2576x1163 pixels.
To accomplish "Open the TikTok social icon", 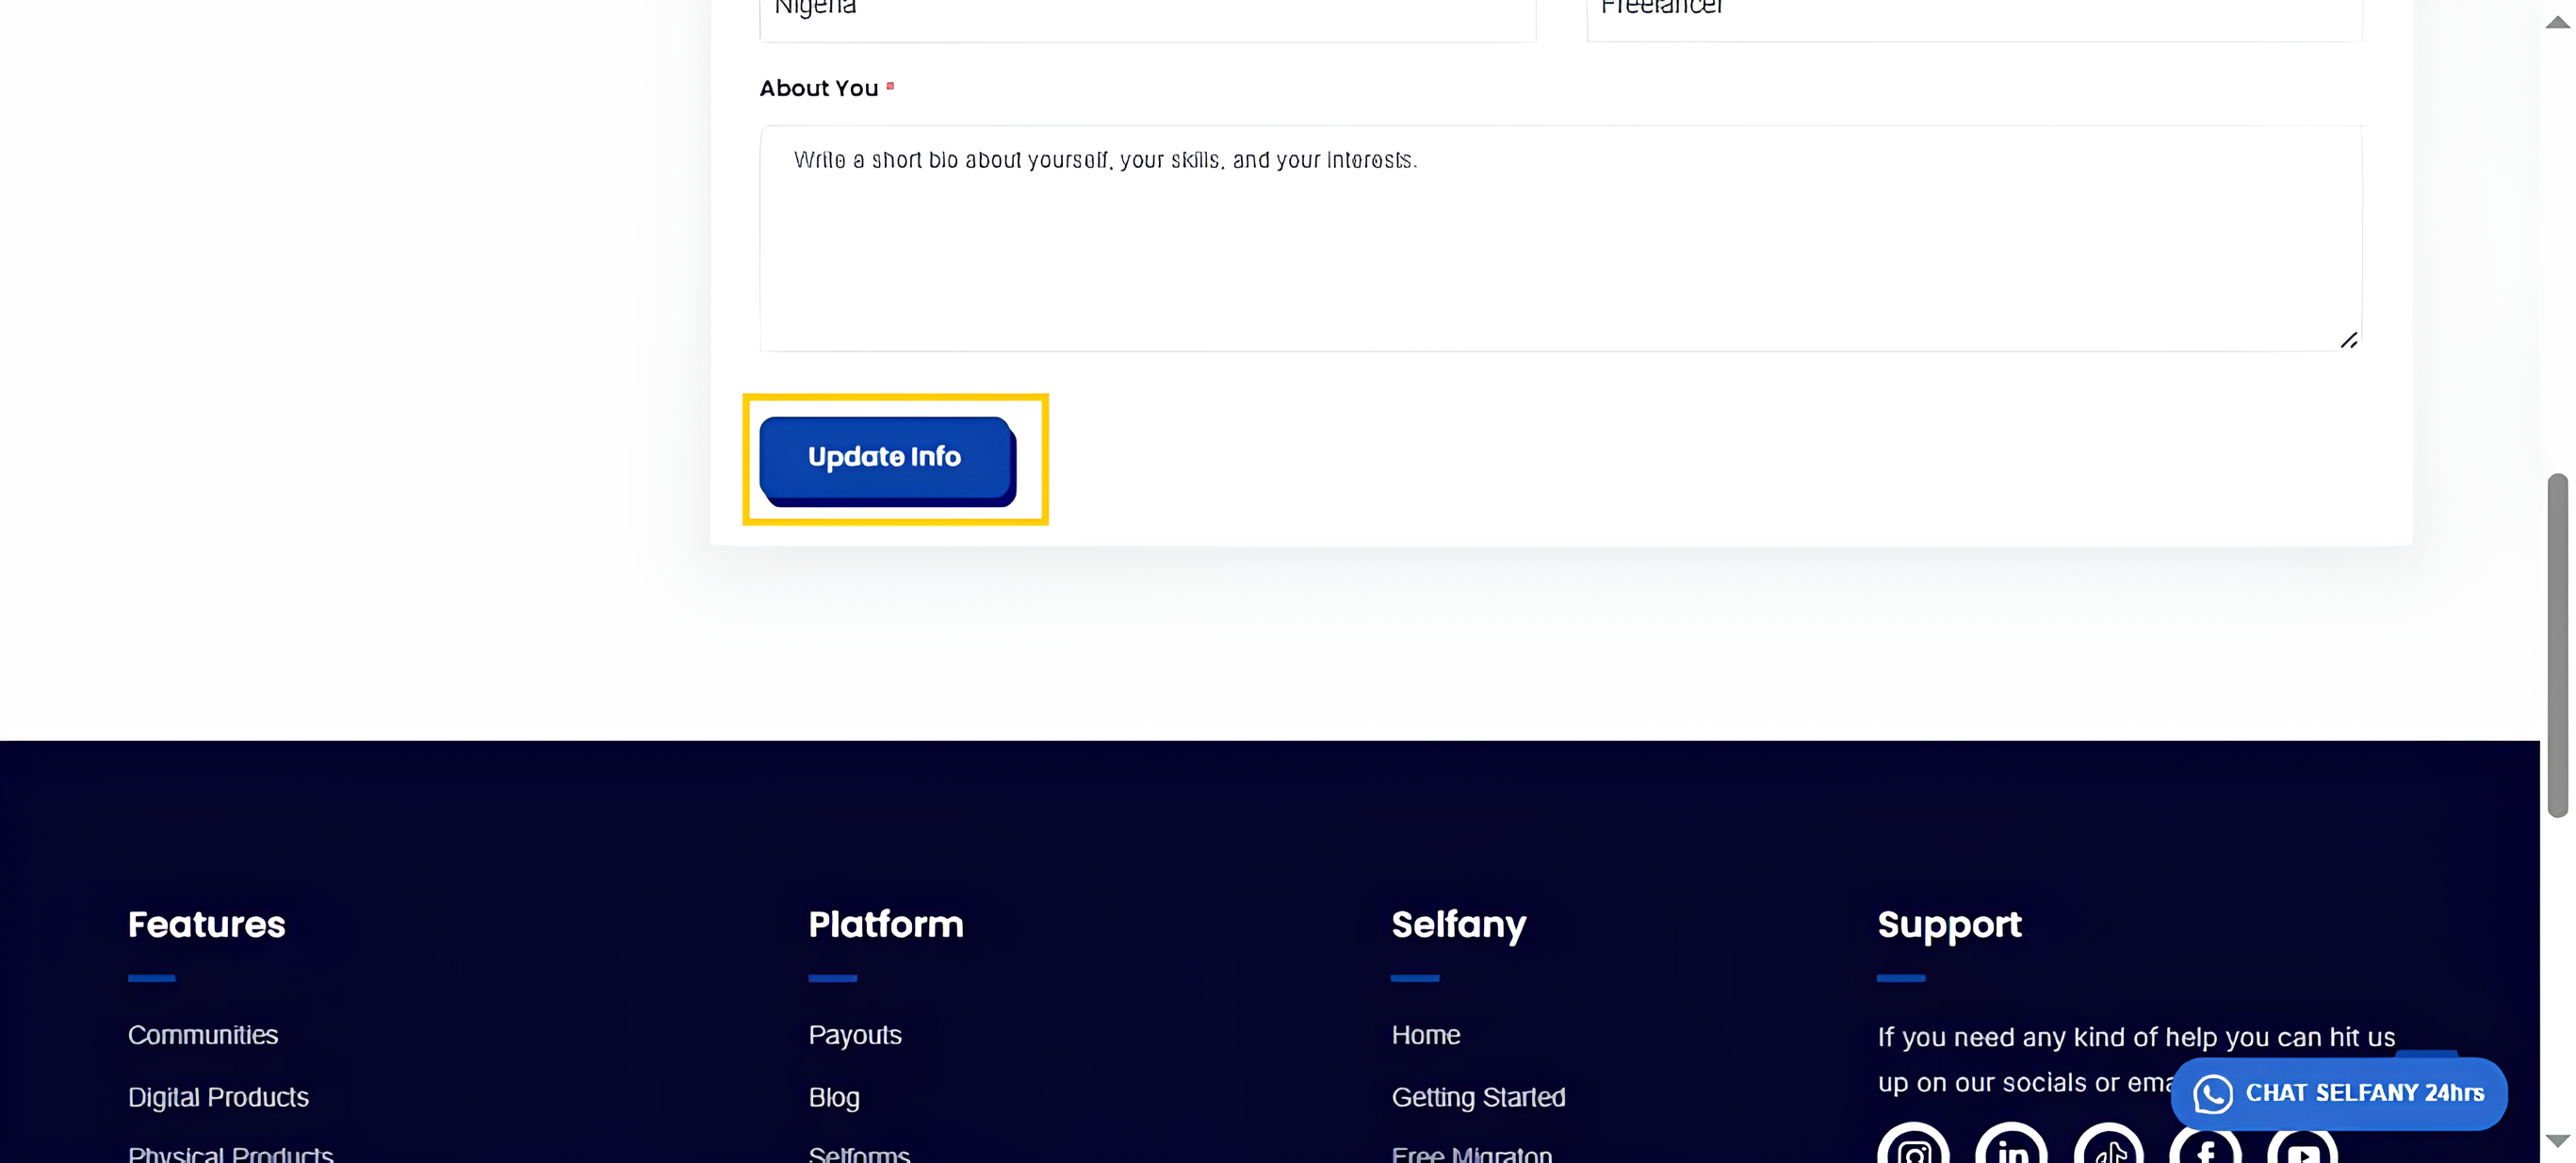I will (2108, 1147).
